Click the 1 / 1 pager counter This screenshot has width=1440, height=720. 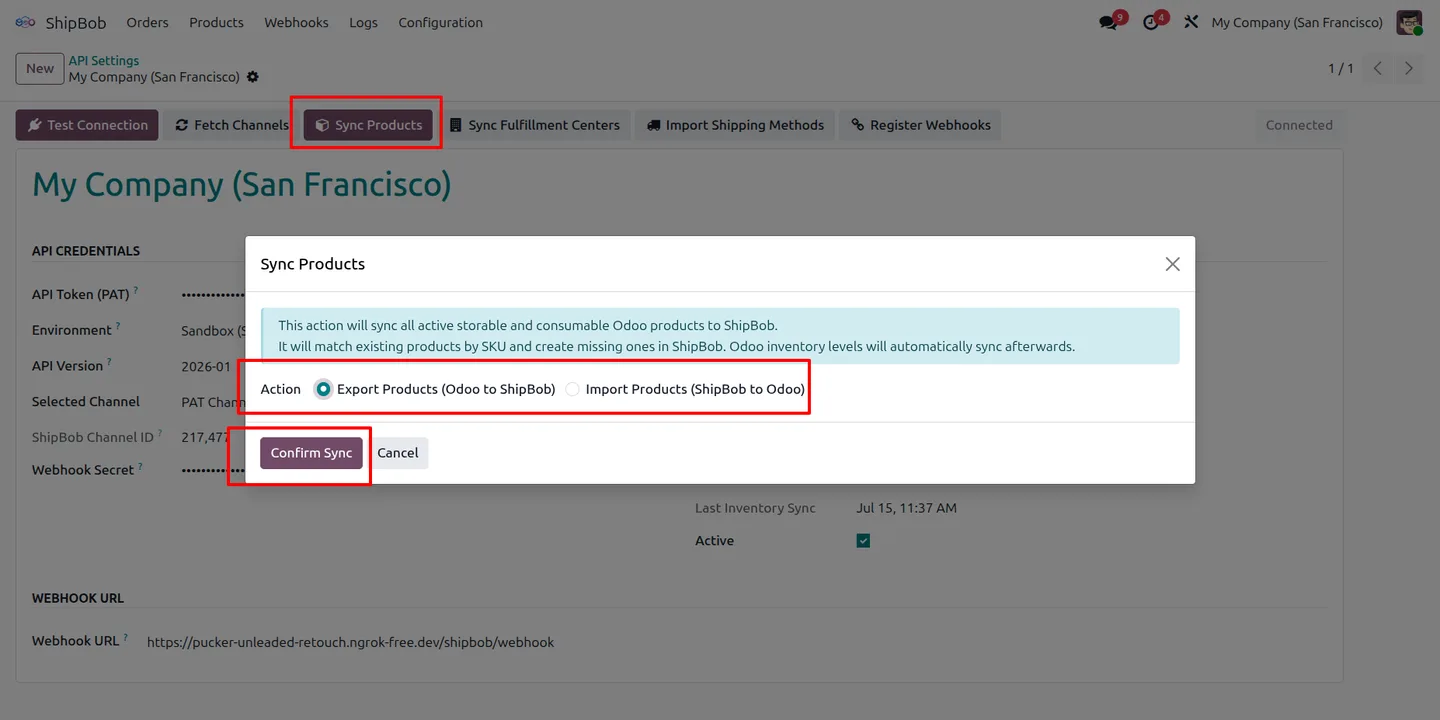pos(1341,68)
